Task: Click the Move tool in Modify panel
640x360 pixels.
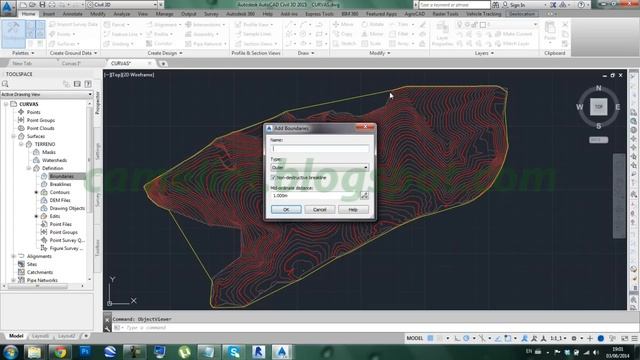Action: point(343,24)
